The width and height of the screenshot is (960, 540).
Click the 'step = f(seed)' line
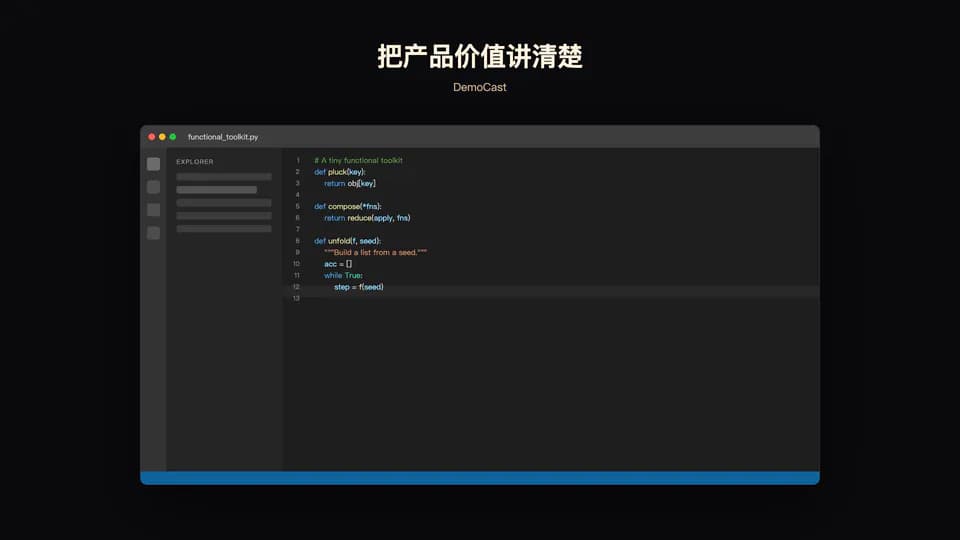[x=359, y=287]
